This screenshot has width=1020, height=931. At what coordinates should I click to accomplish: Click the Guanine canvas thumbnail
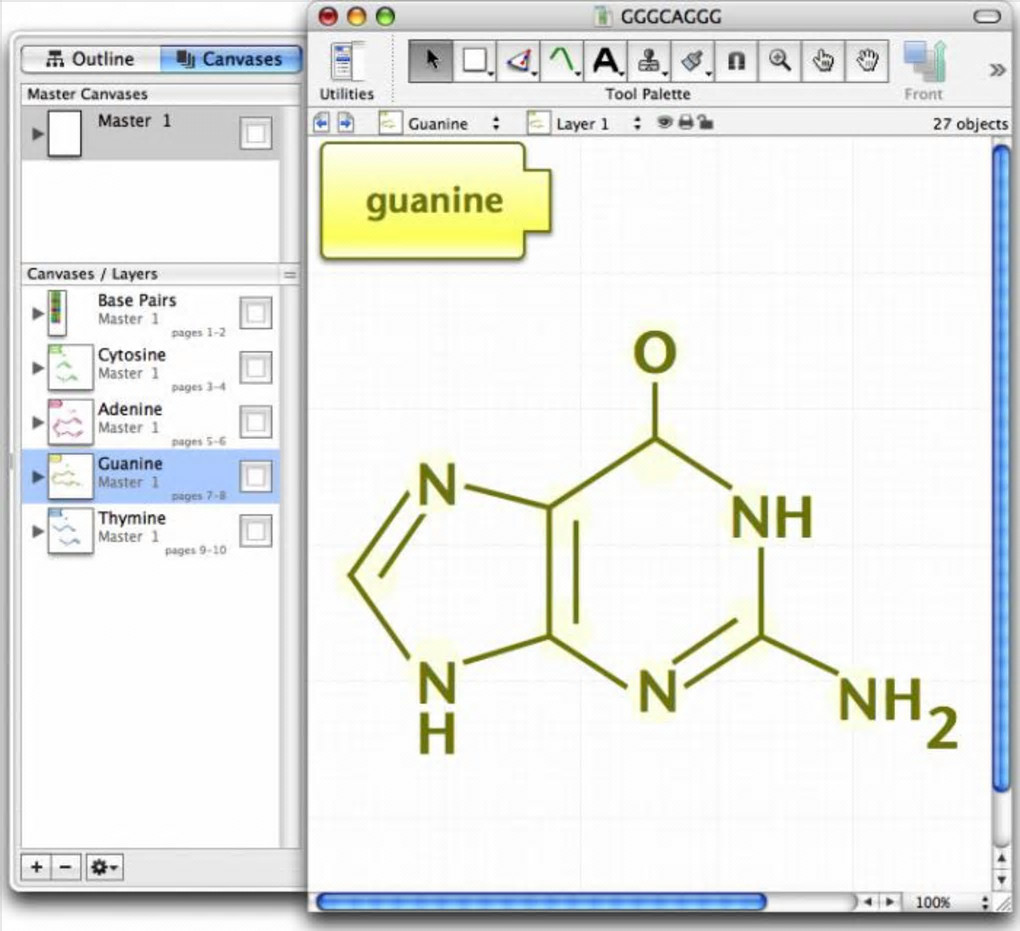pyautogui.click(x=70, y=477)
